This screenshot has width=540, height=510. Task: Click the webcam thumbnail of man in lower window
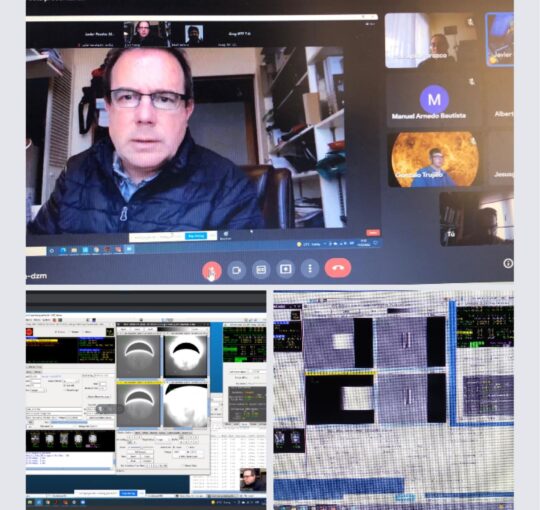(x=252, y=479)
